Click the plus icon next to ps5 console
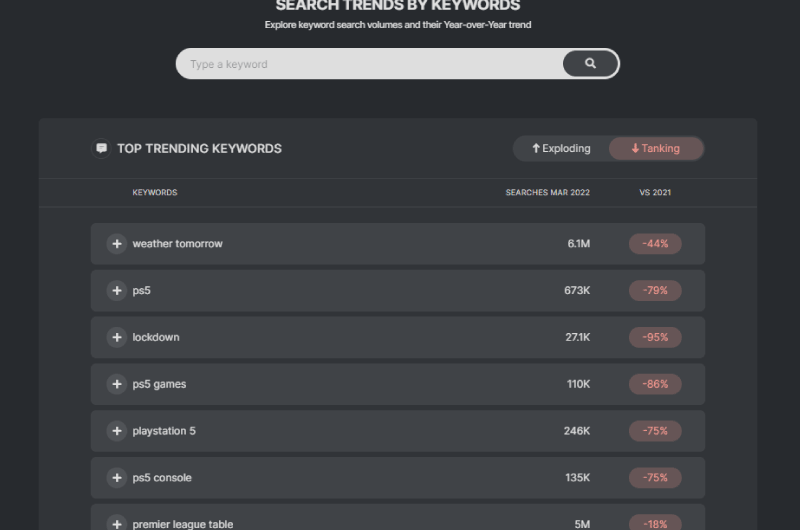 (x=117, y=478)
